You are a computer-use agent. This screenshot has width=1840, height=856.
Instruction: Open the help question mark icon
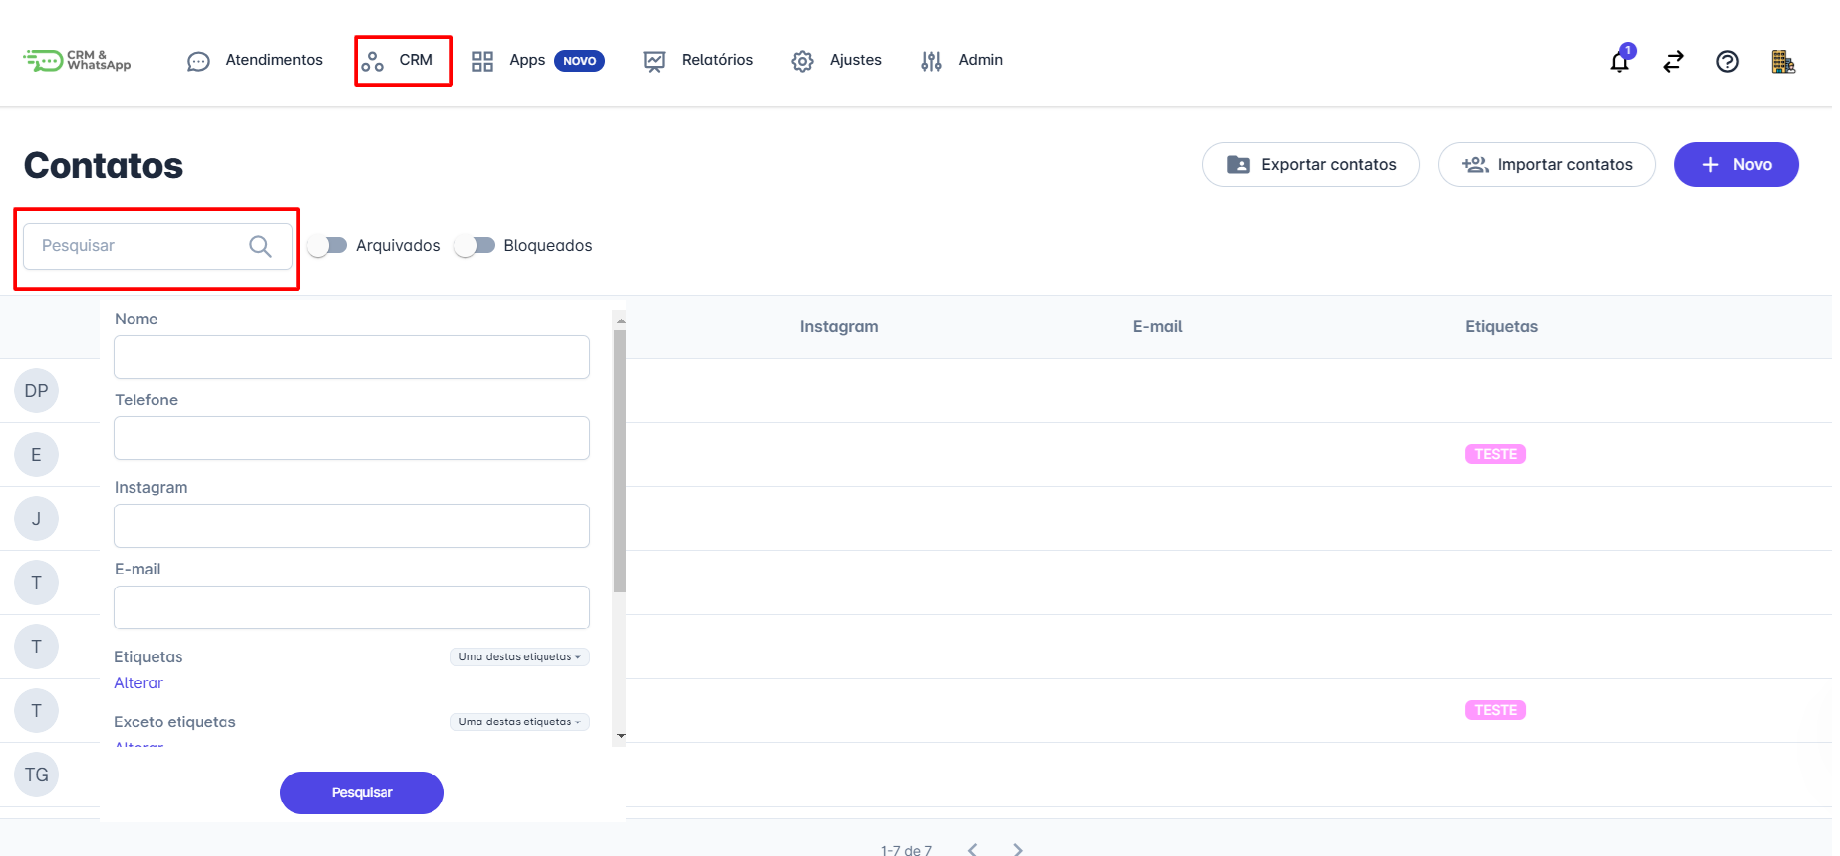click(x=1727, y=62)
